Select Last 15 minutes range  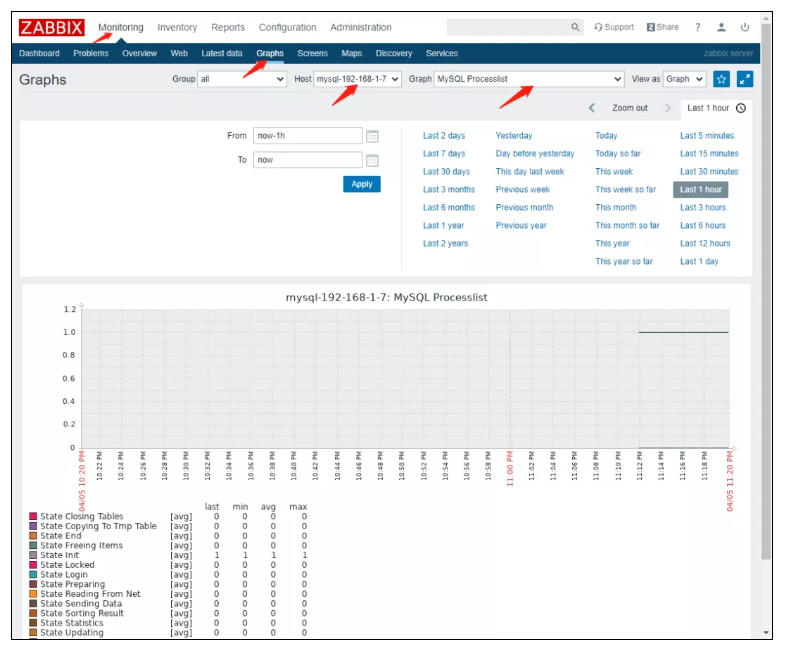(x=709, y=154)
